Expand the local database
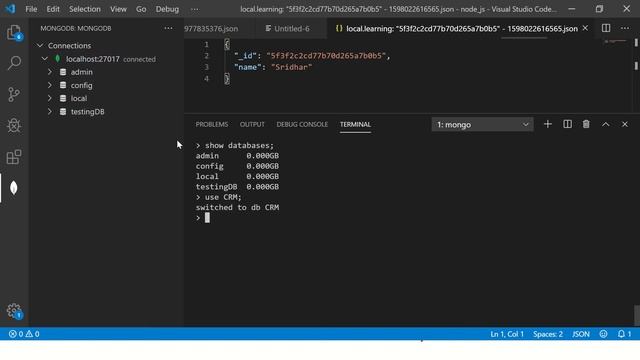Image resolution: width=640 pixels, height=360 pixels. pyautogui.click(x=50, y=98)
